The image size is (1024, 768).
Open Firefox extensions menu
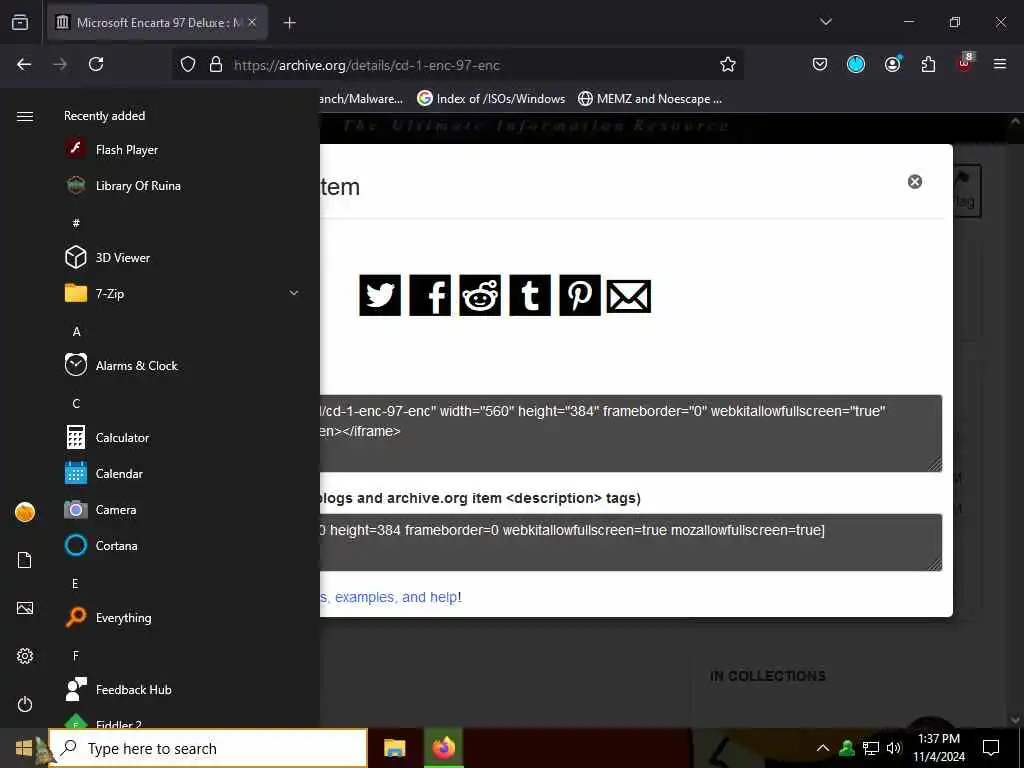click(x=928, y=64)
